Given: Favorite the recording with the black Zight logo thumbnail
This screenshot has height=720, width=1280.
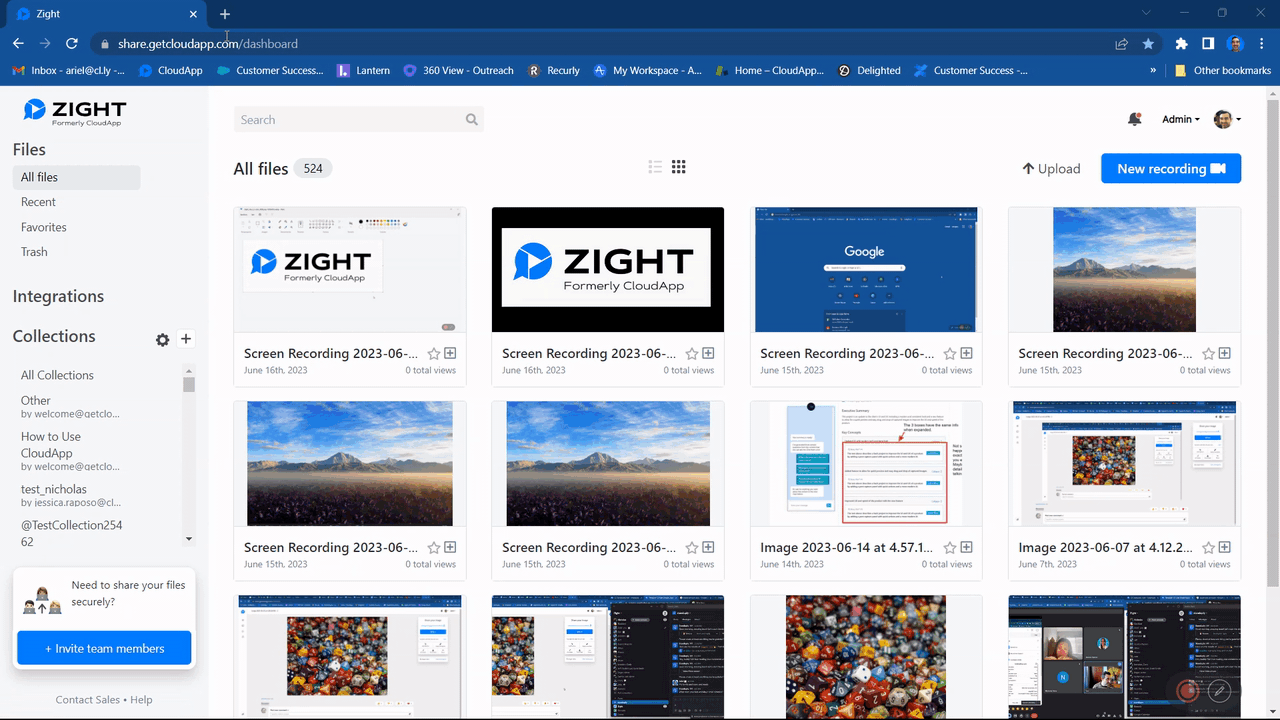Looking at the screenshot, I should 692,353.
